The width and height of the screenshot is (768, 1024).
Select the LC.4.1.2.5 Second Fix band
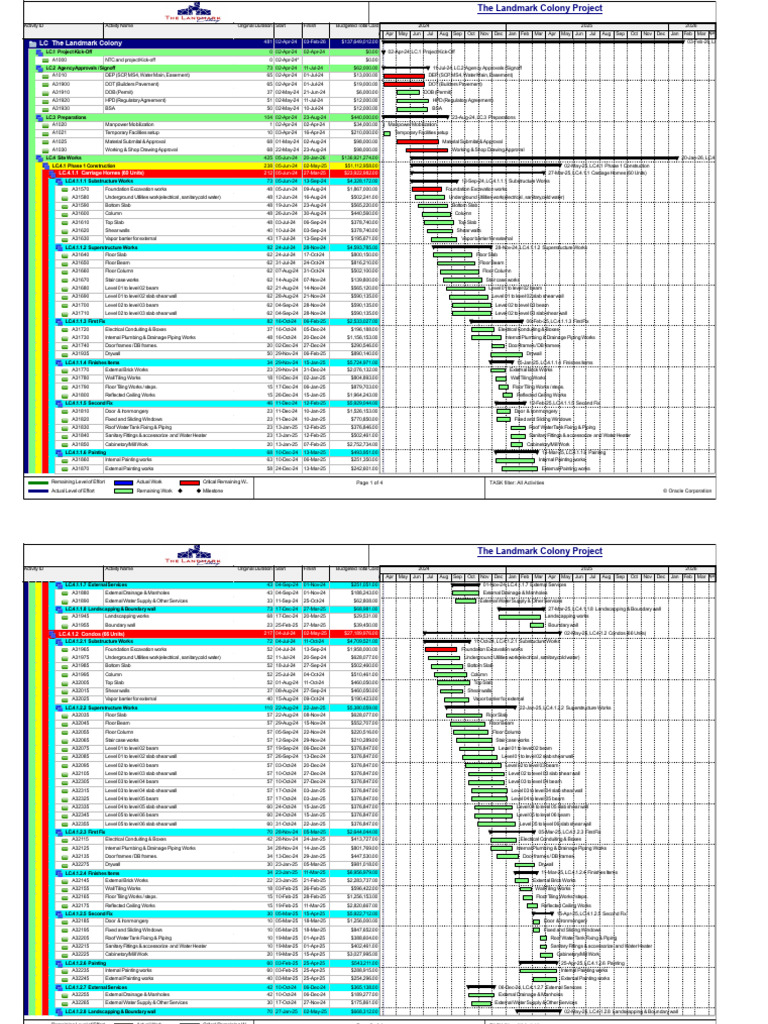pyautogui.click(x=215, y=914)
